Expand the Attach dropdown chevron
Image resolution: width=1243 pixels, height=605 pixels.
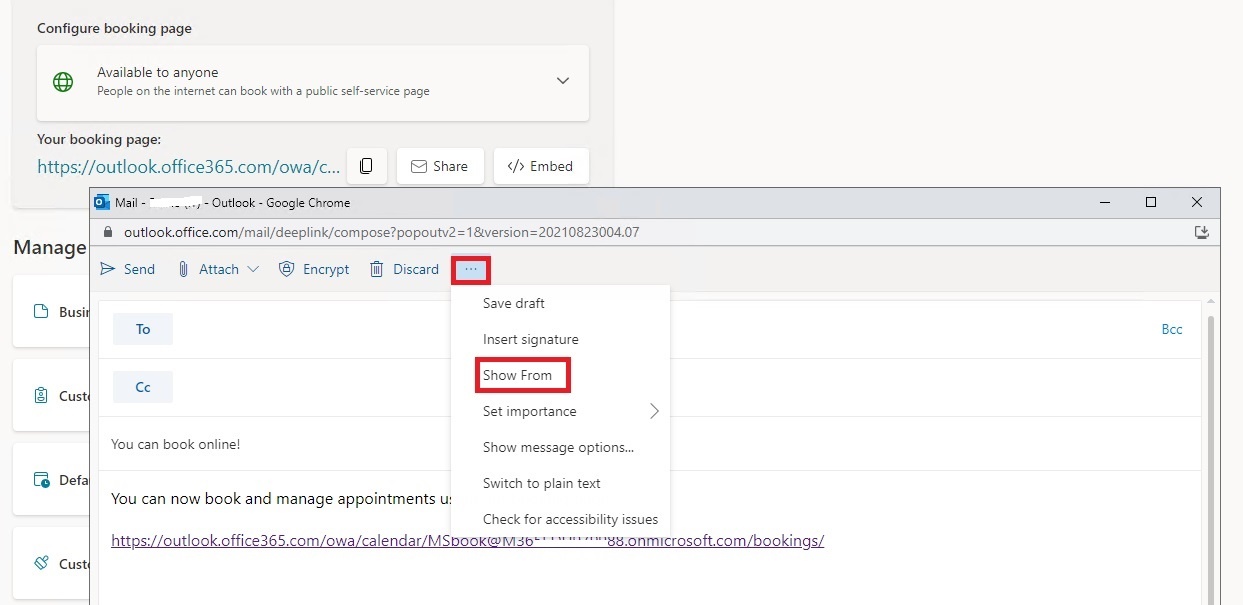coord(252,268)
